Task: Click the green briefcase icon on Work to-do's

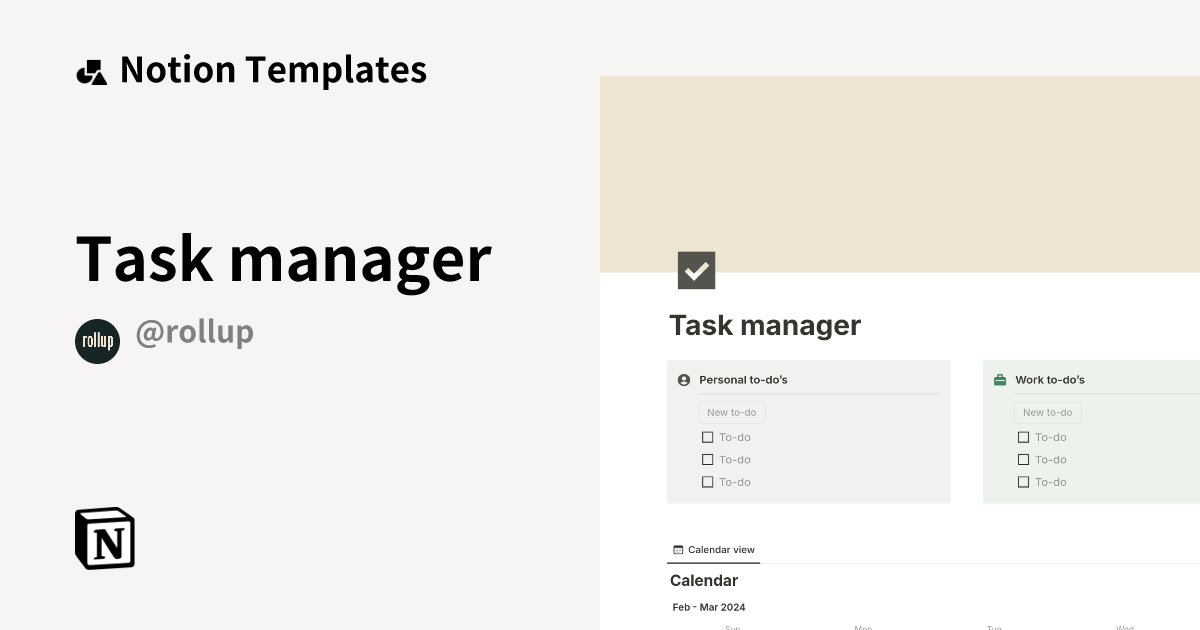Action: pyautogui.click(x=999, y=380)
